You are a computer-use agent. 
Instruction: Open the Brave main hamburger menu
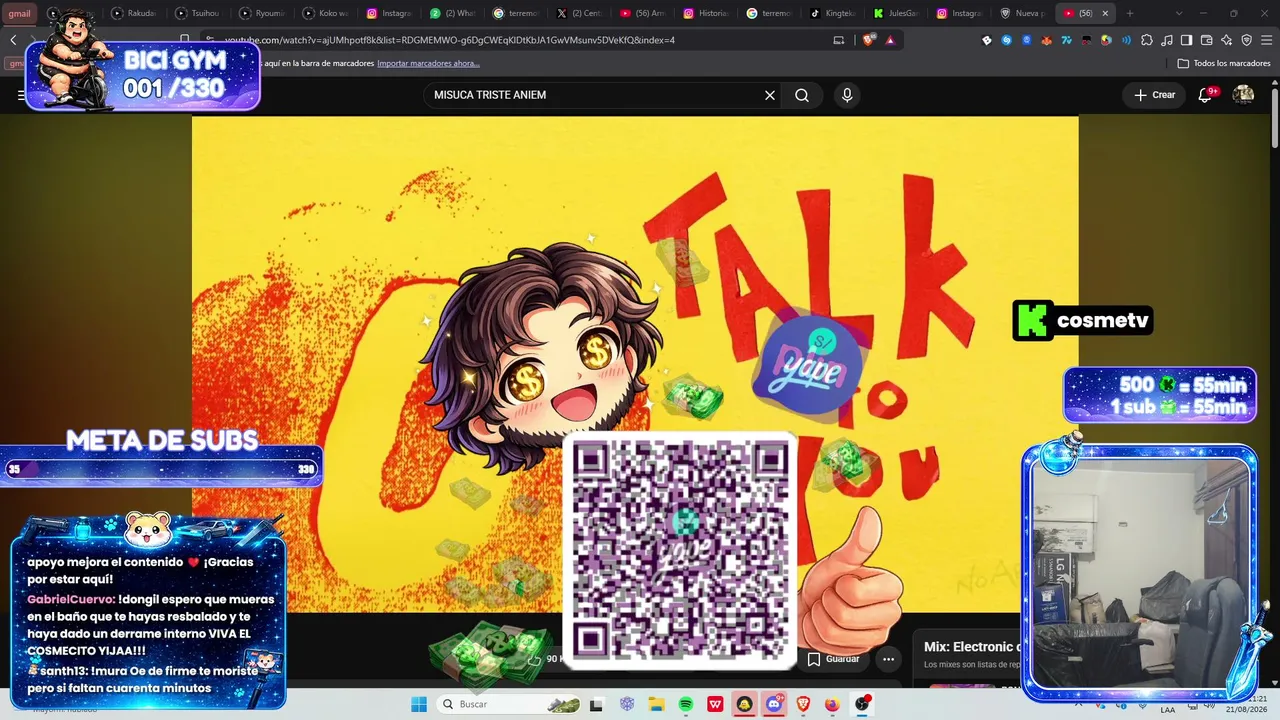1266,40
